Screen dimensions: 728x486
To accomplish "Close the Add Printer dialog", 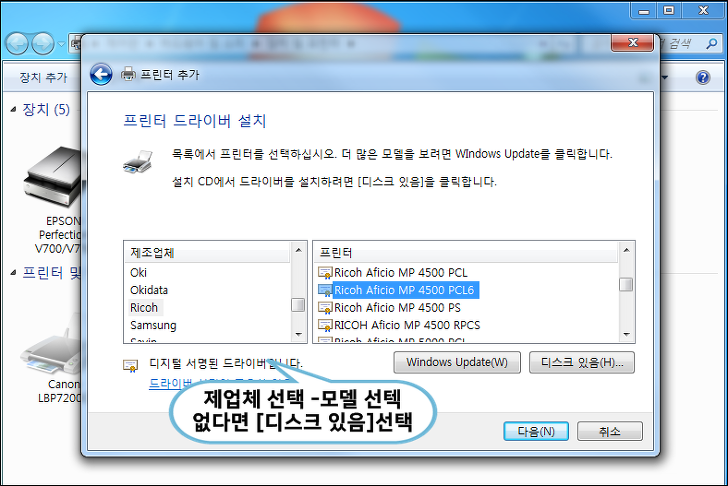I will tap(632, 43).
